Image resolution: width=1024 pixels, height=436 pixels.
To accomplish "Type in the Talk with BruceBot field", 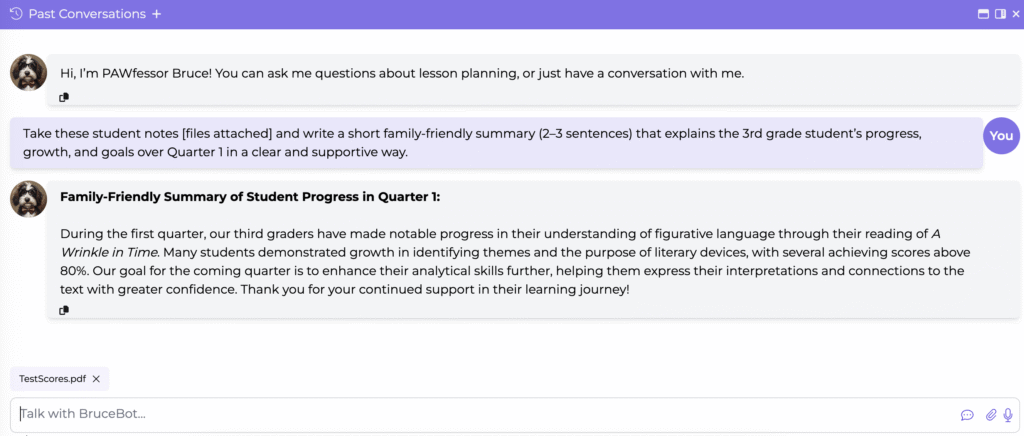I will coord(480,414).
